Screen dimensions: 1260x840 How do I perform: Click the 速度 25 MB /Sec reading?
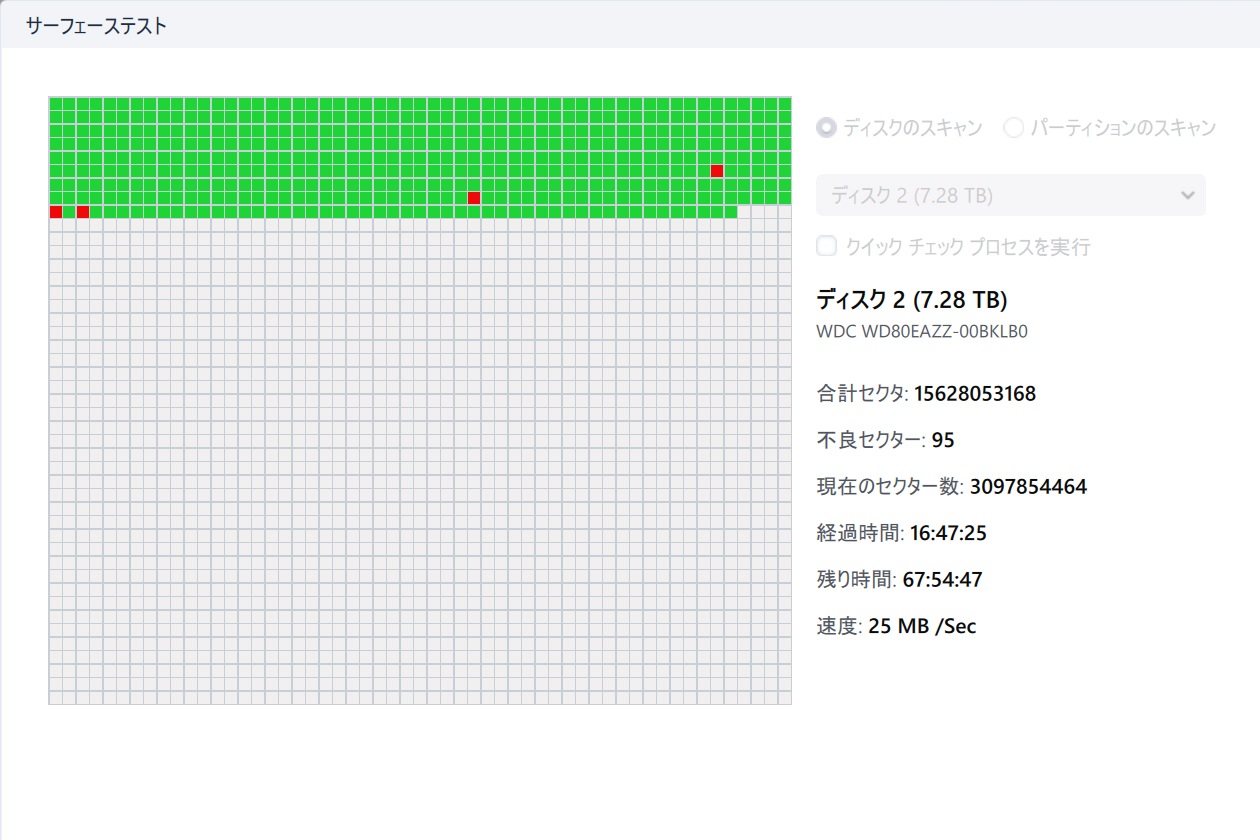[x=922, y=627]
